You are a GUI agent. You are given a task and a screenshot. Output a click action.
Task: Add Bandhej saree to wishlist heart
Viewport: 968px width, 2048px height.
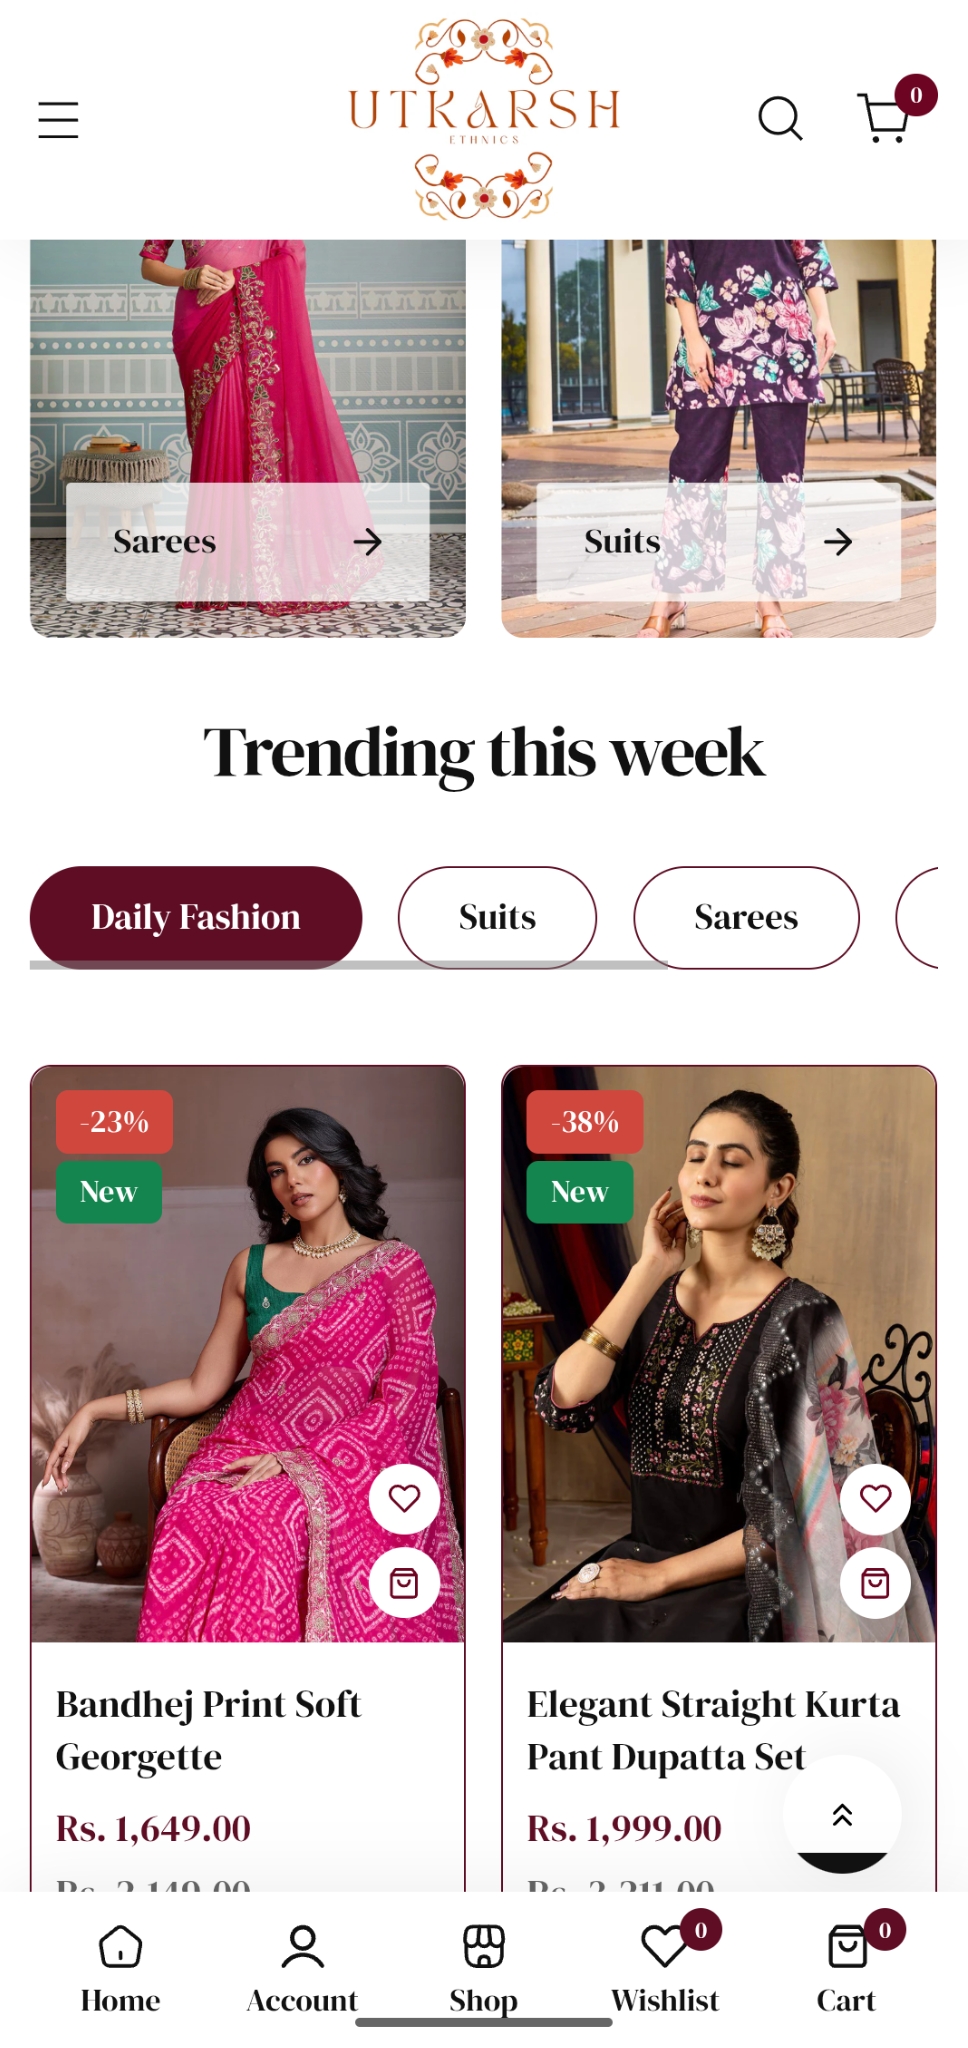pyautogui.click(x=404, y=1498)
